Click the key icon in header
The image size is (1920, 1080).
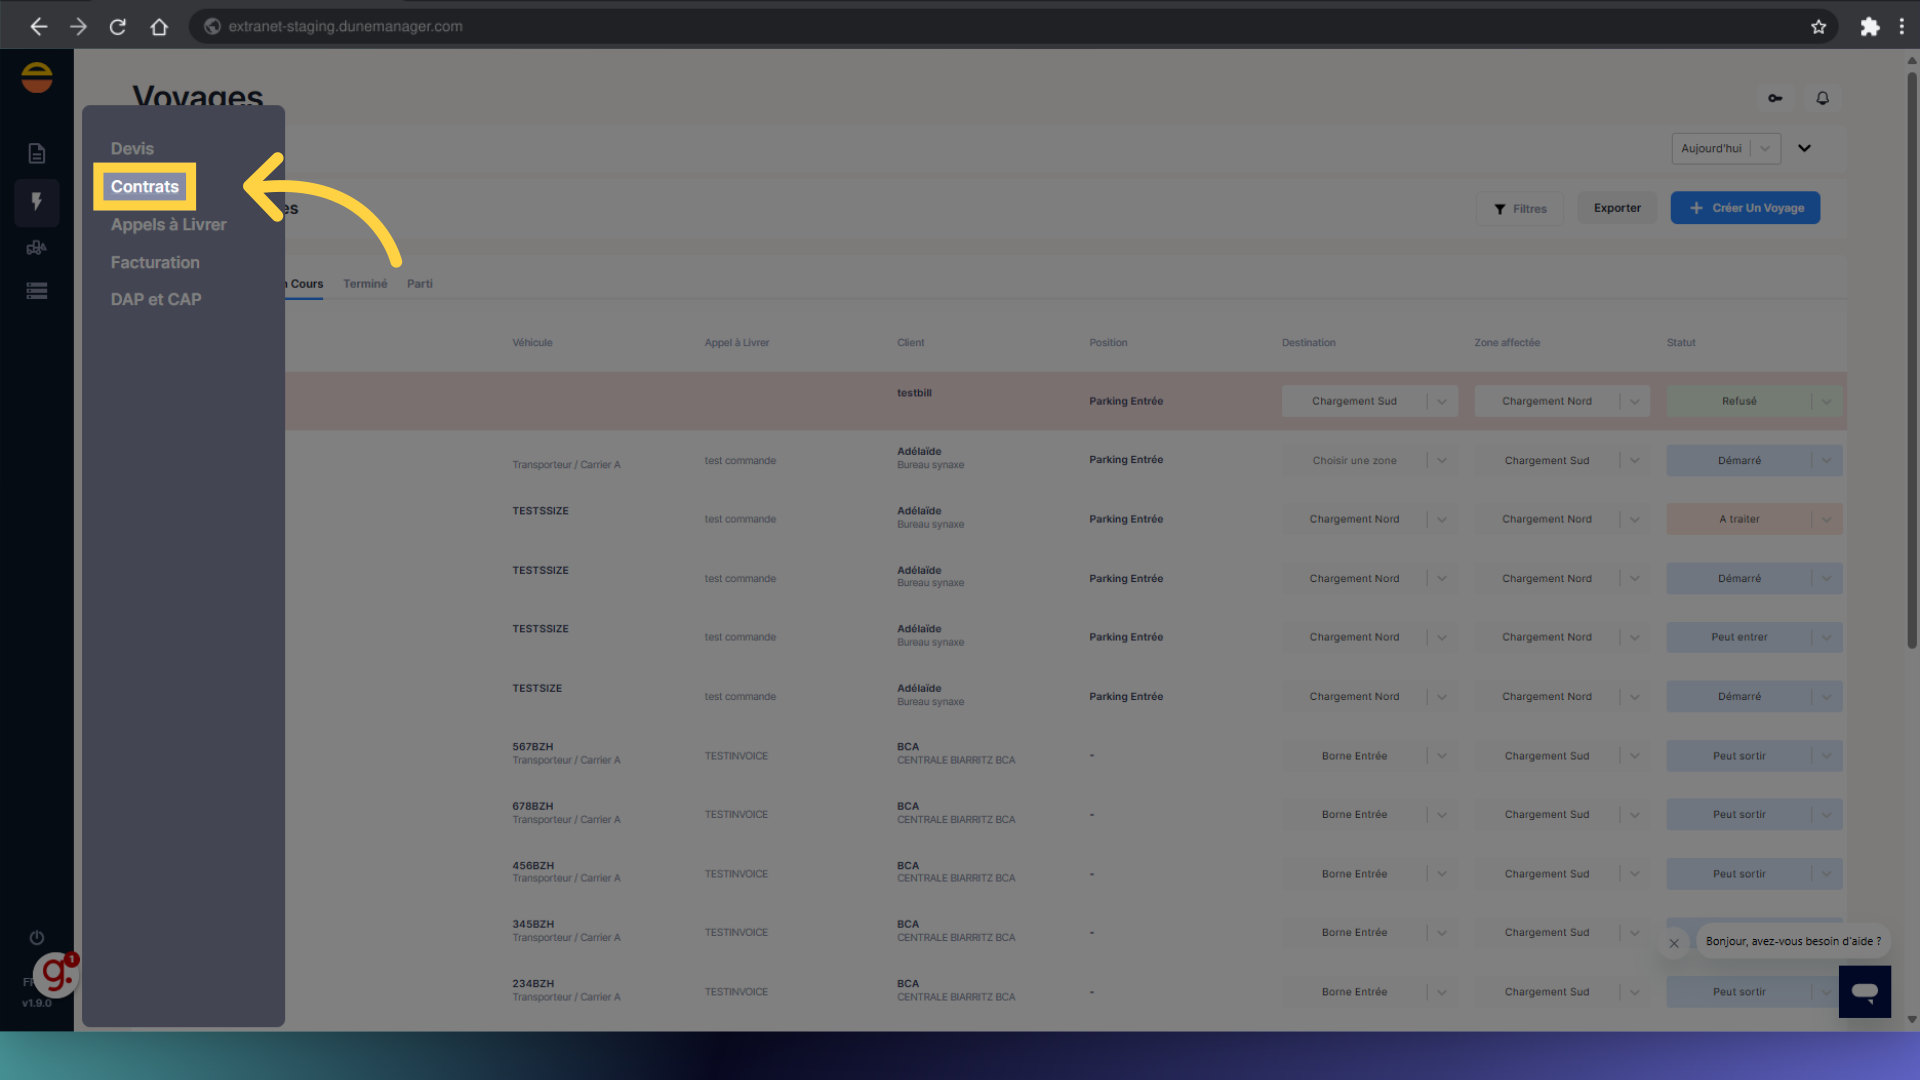1775,98
